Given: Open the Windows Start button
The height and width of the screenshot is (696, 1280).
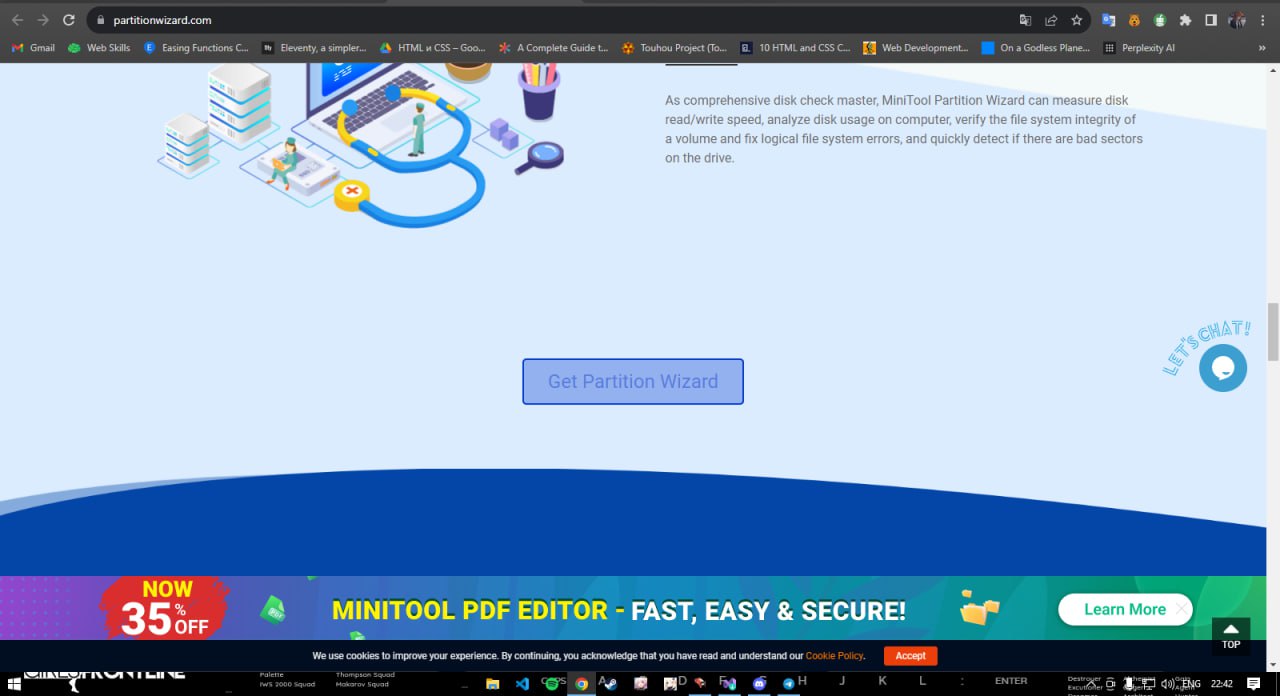Looking at the screenshot, I should [x=14, y=684].
